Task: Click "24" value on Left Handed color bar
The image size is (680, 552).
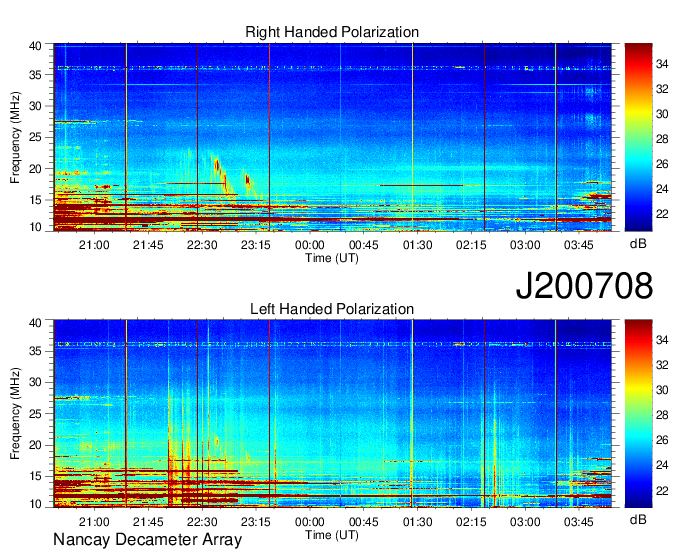Action: pyautogui.click(x=662, y=465)
